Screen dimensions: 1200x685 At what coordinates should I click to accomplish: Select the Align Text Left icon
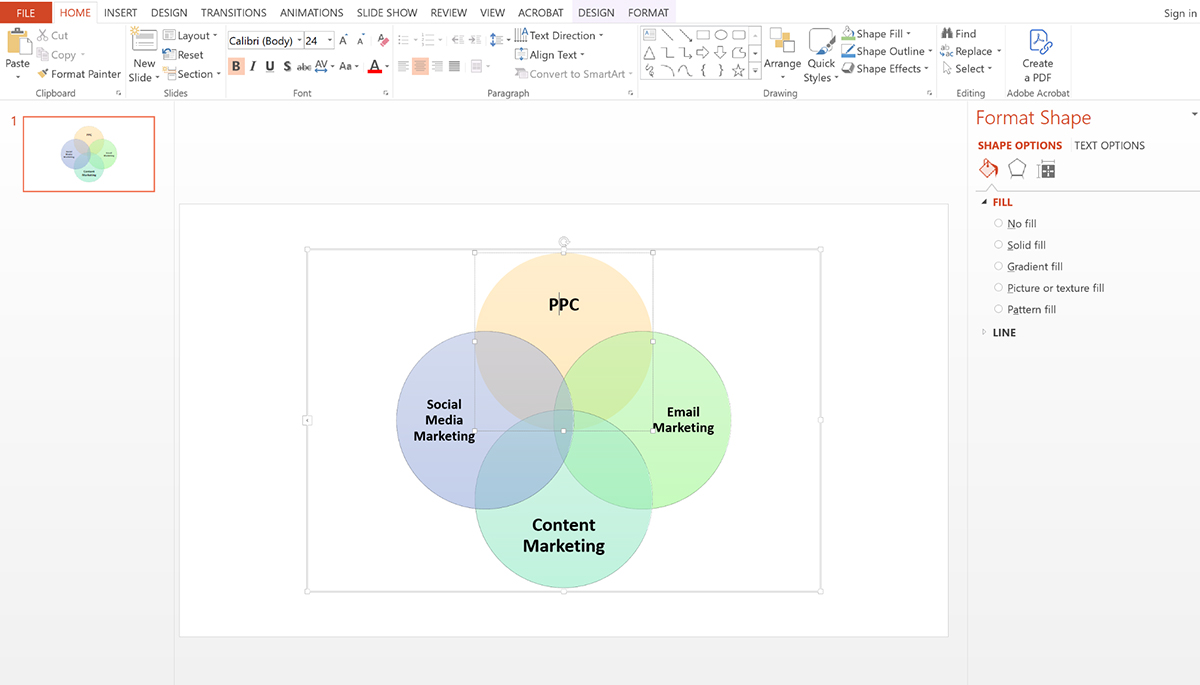(x=403, y=65)
